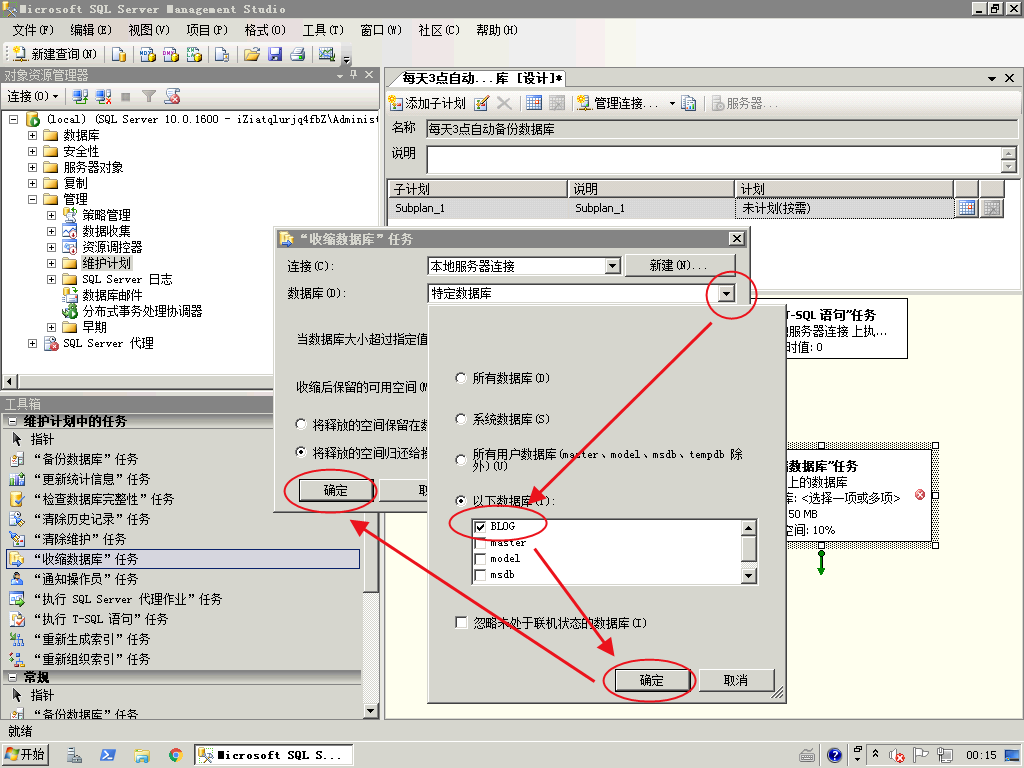Check the model database checkbox
The width and height of the screenshot is (1024, 768).
(x=481, y=559)
